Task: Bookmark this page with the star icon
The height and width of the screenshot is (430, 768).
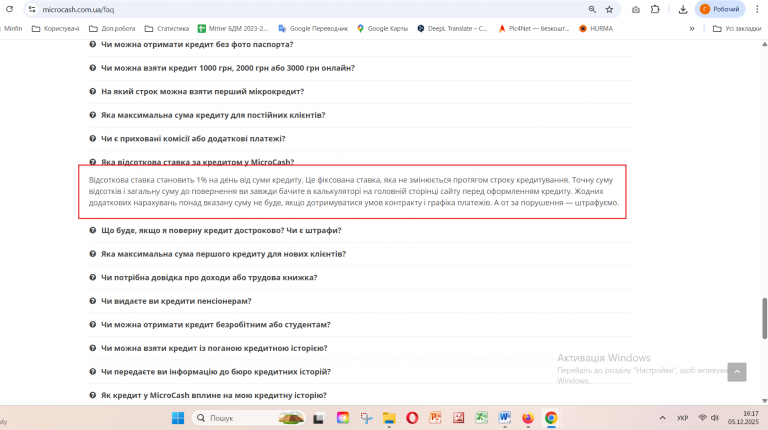Action: tap(609, 9)
